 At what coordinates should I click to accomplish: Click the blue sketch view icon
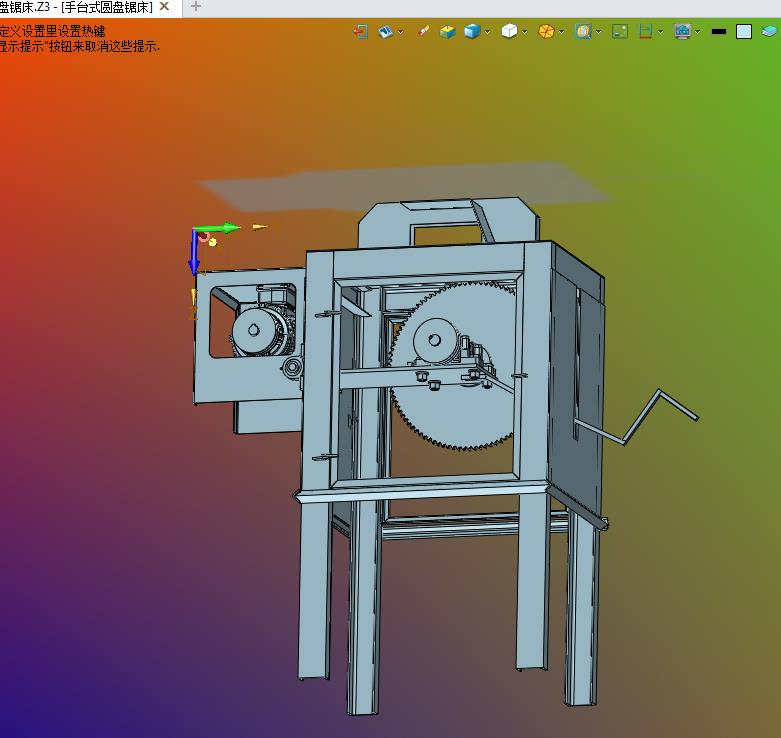pyautogui.click(x=386, y=32)
